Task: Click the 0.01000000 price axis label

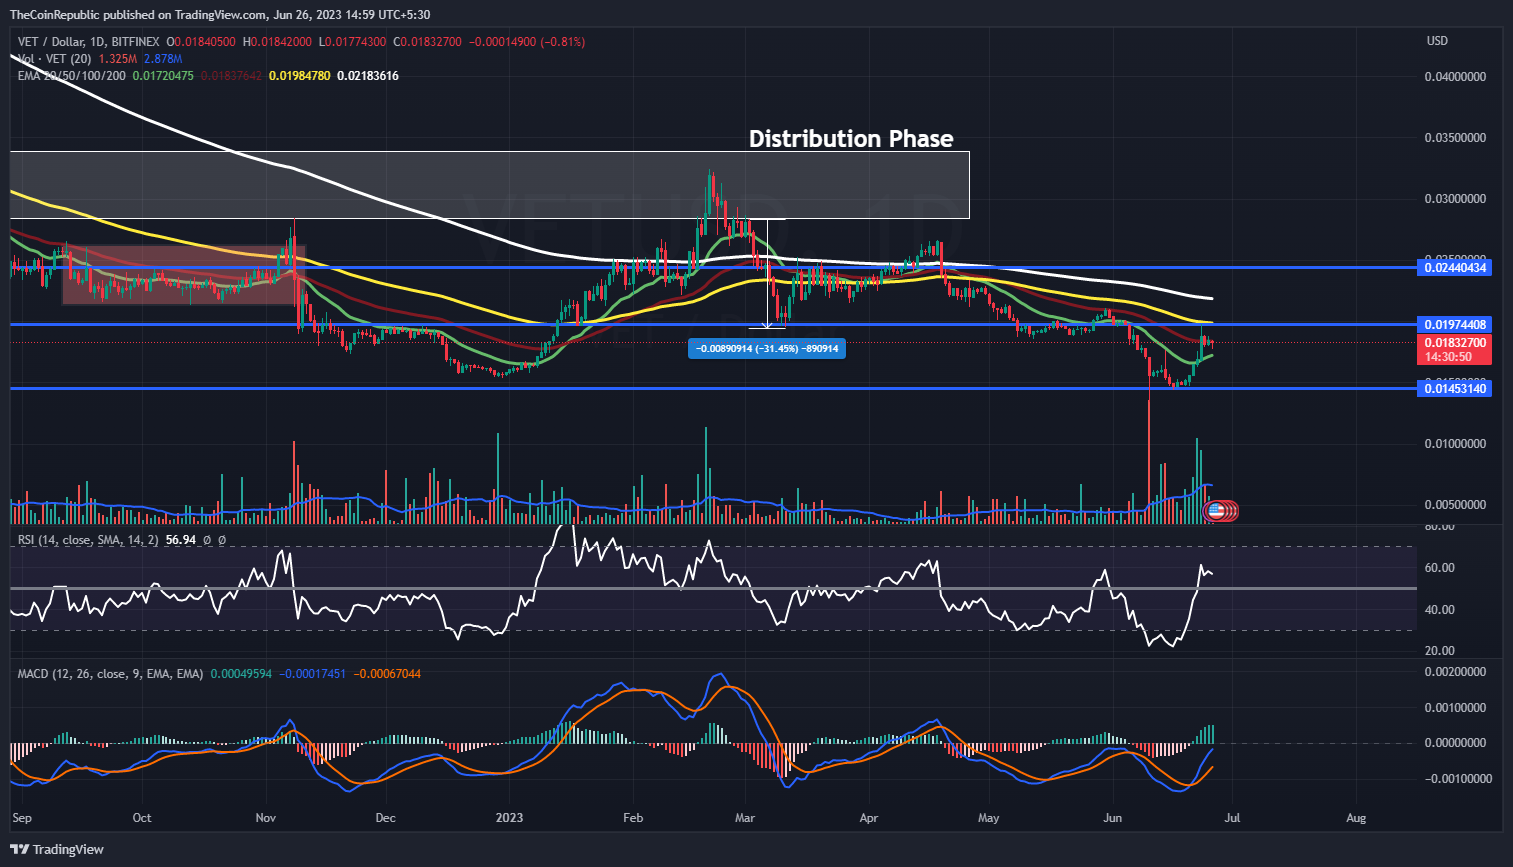Action: [1455, 444]
